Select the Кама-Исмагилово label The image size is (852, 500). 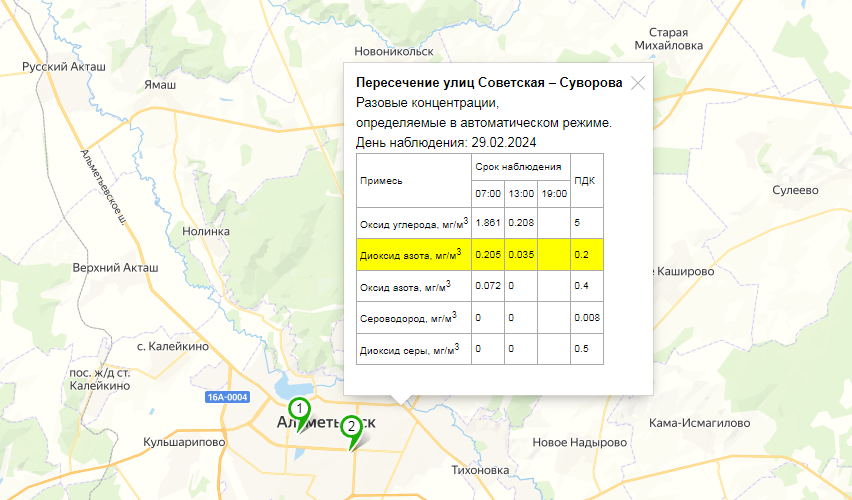[699, 423]
